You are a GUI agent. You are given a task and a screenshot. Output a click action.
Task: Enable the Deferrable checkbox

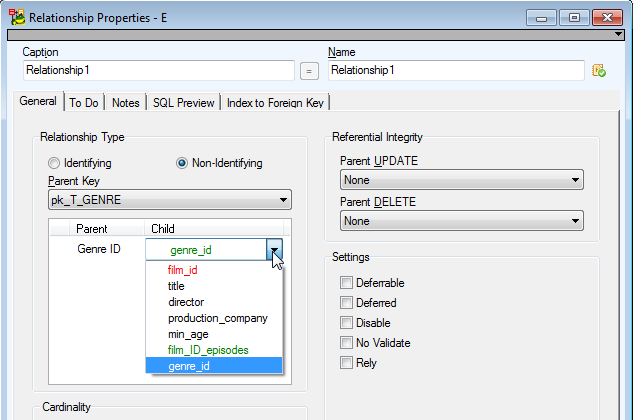[347, 283]
